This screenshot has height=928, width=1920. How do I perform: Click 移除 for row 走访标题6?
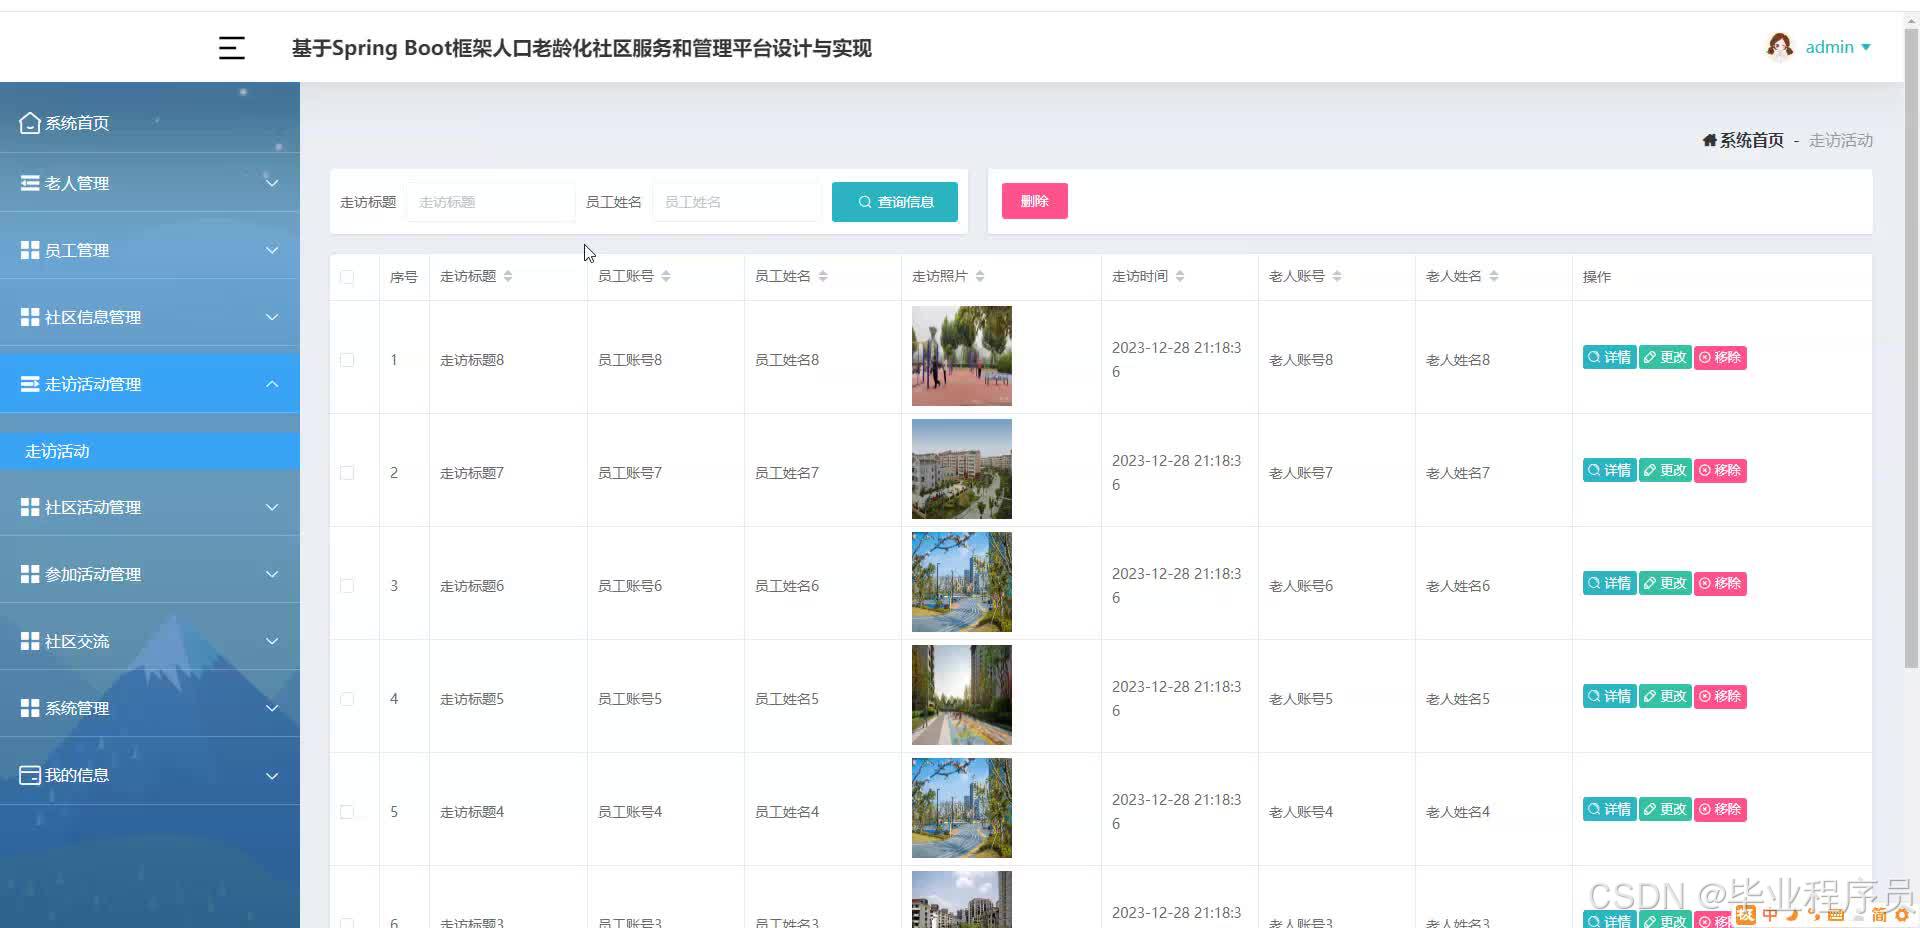[1720, 583]
